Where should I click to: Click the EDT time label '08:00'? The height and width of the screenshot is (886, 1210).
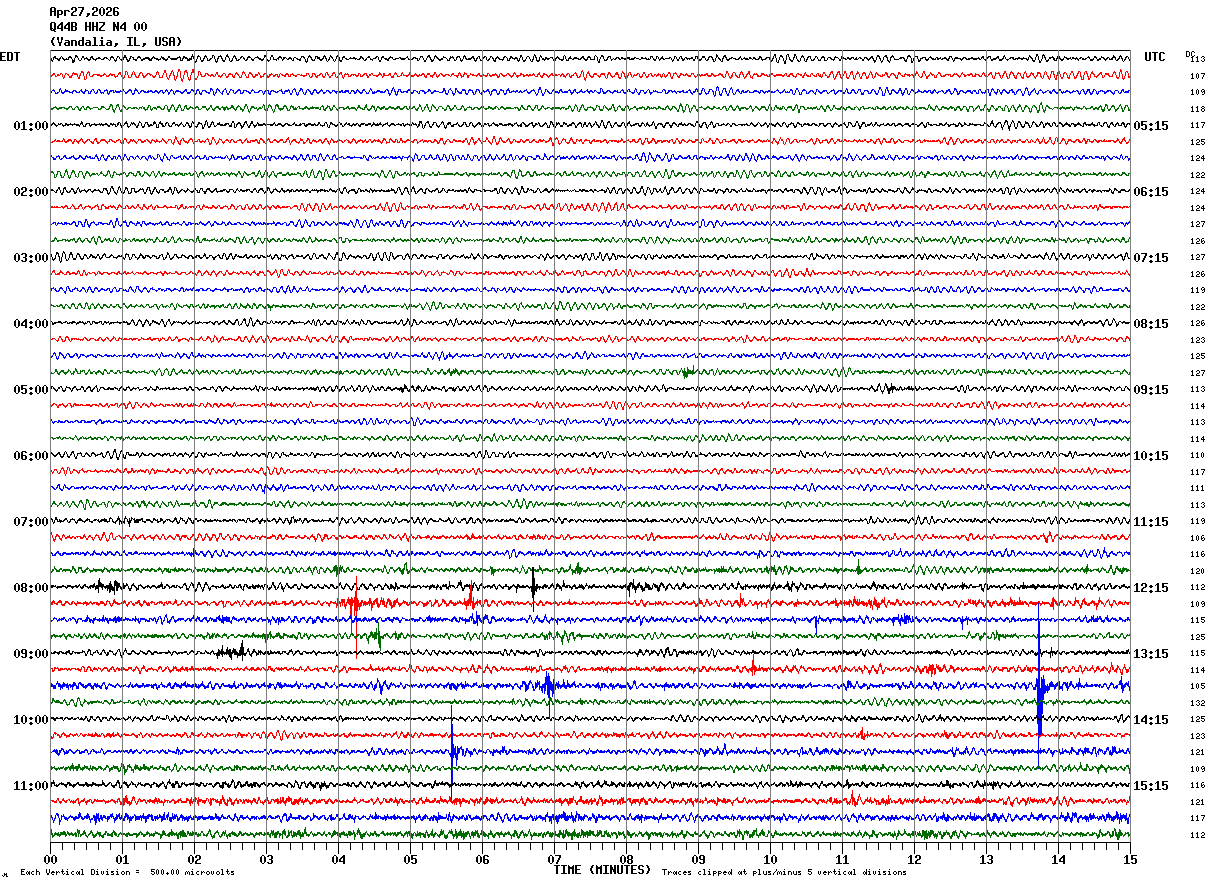tap(30, 588)
